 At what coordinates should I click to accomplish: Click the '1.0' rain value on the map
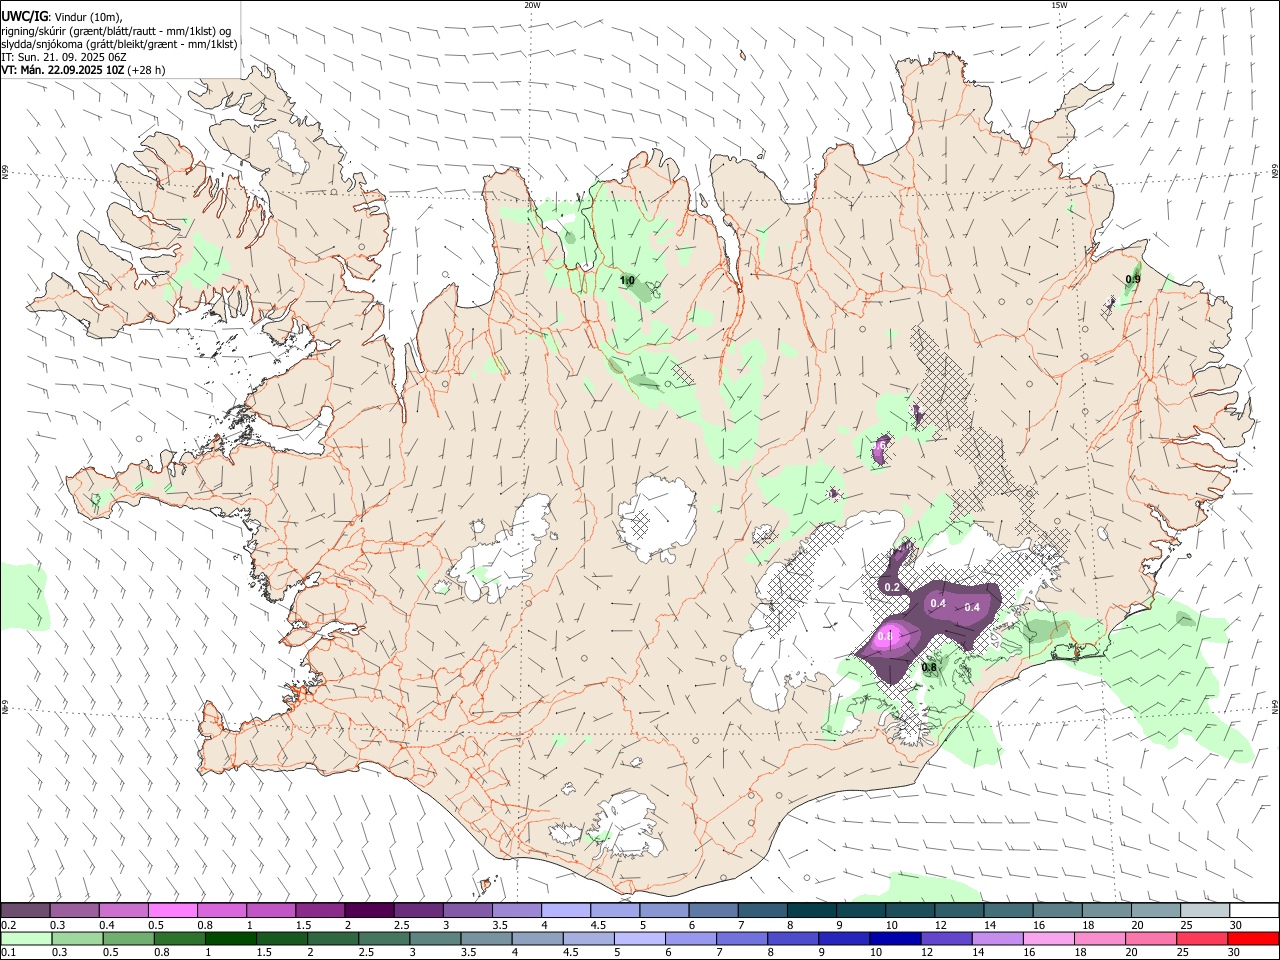[x=627, y=281]
